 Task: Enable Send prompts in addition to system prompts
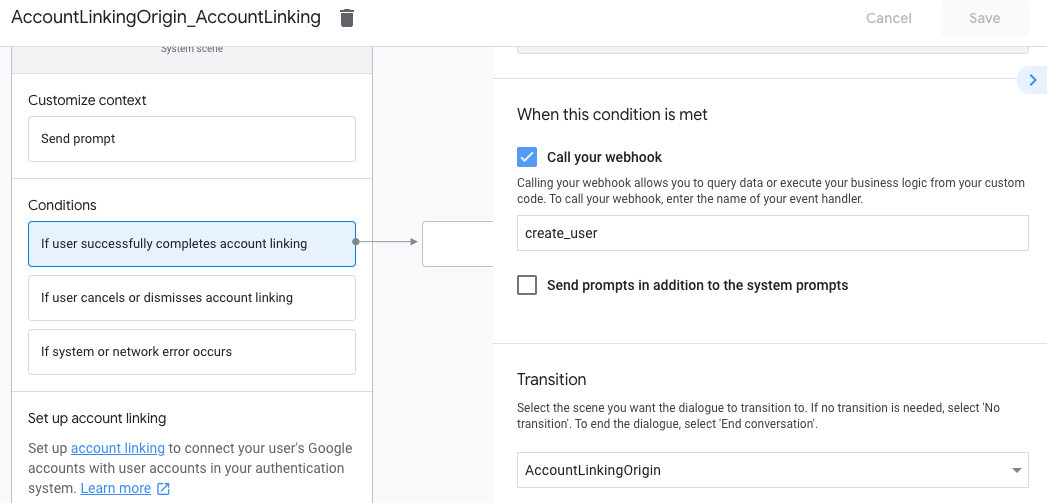(527, 285)
